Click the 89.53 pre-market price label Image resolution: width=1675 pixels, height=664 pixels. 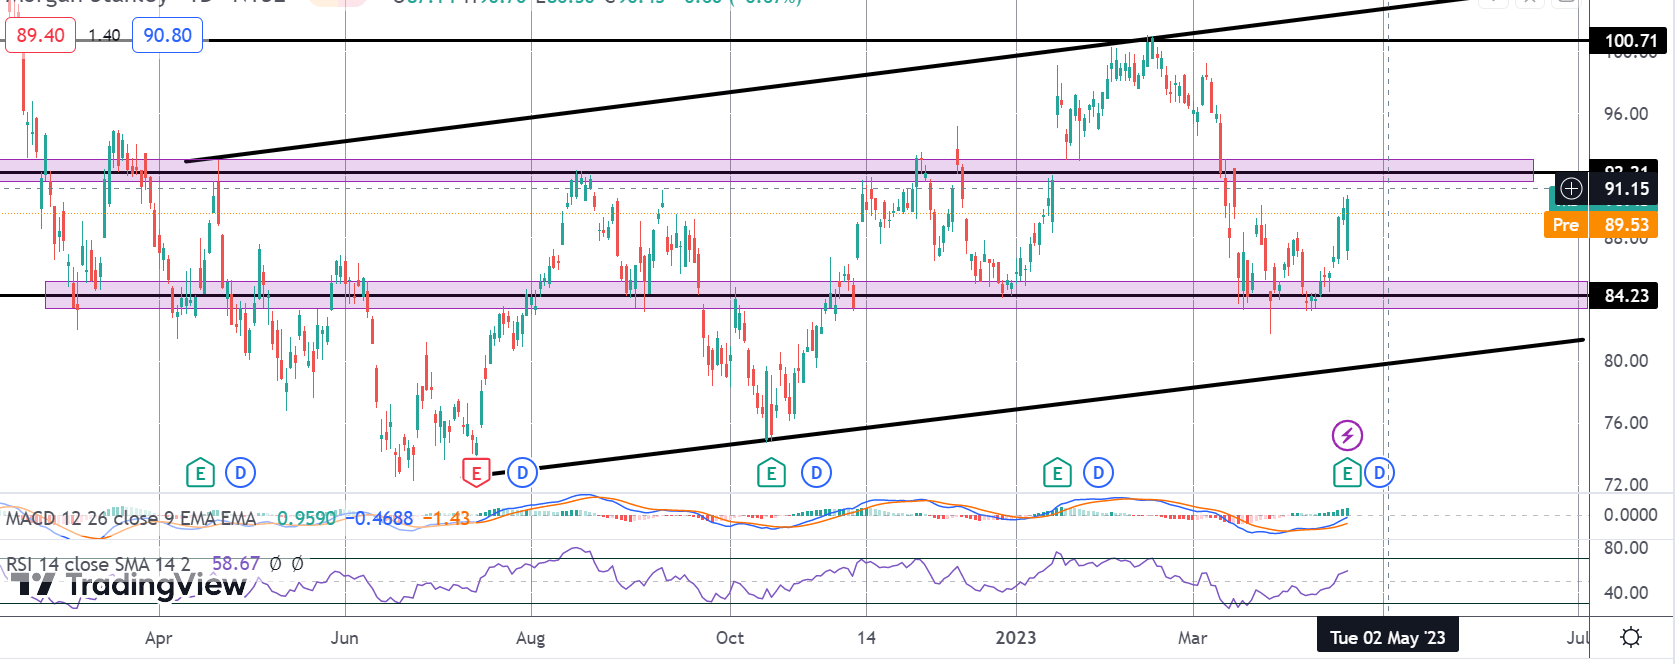[x=1626, y=225]
